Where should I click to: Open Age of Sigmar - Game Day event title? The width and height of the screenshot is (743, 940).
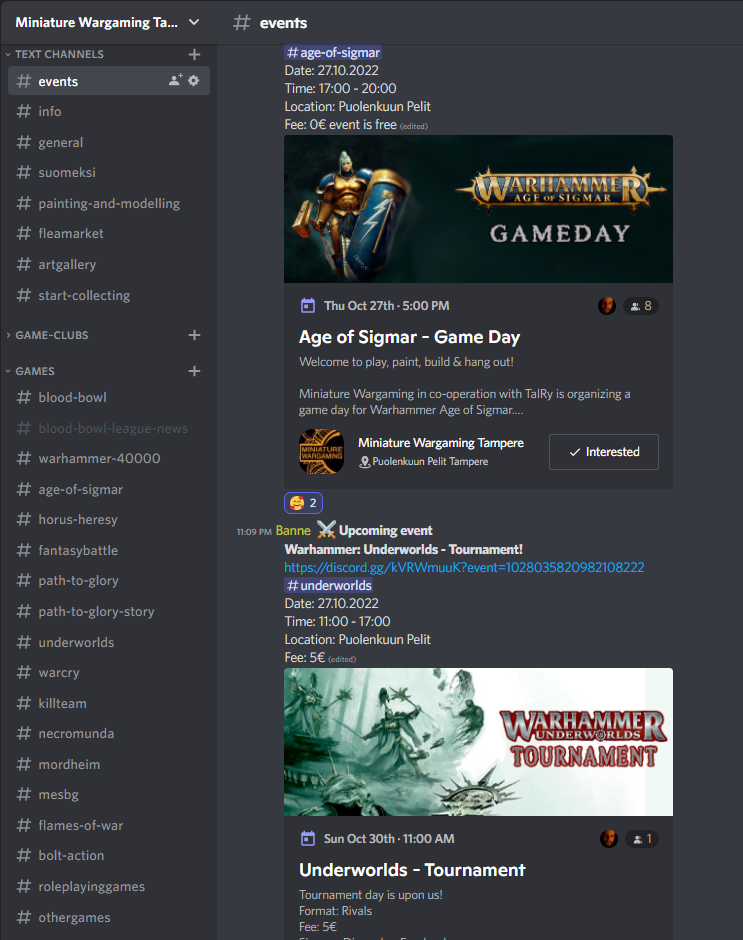pos(410,337)
